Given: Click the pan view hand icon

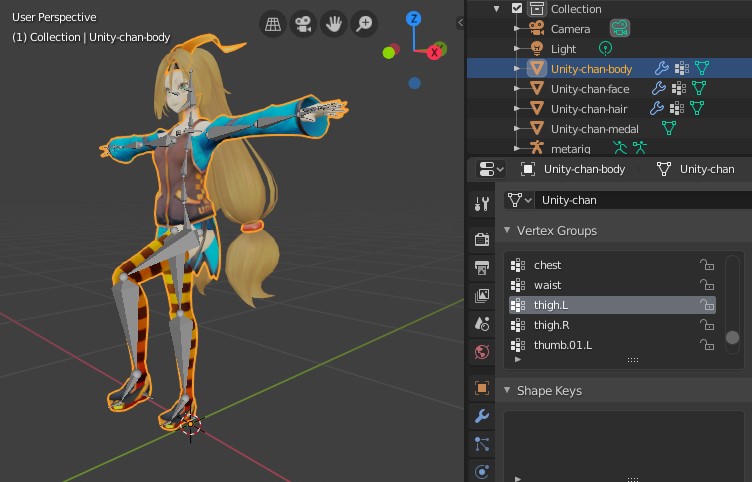Looking at the screenshot, I should pos(334,24).
